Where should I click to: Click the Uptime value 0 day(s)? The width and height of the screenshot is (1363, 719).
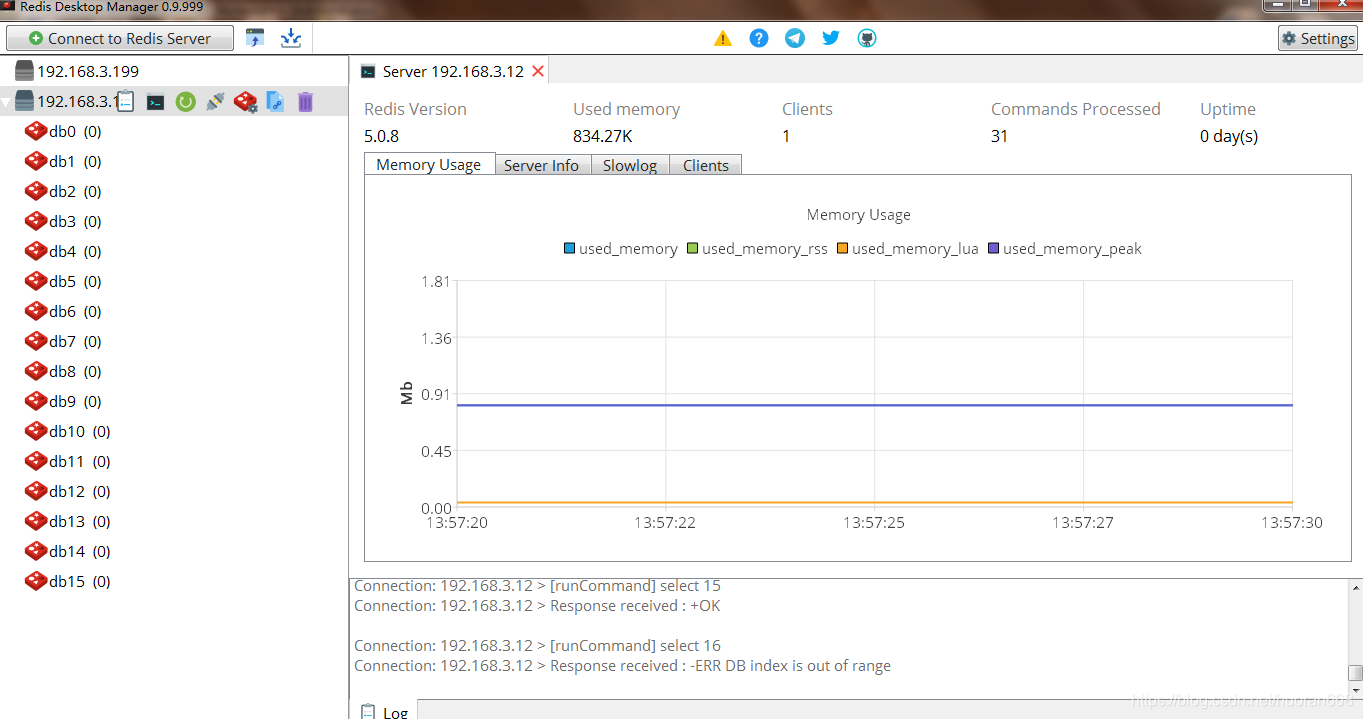[x=1229, y=136]
